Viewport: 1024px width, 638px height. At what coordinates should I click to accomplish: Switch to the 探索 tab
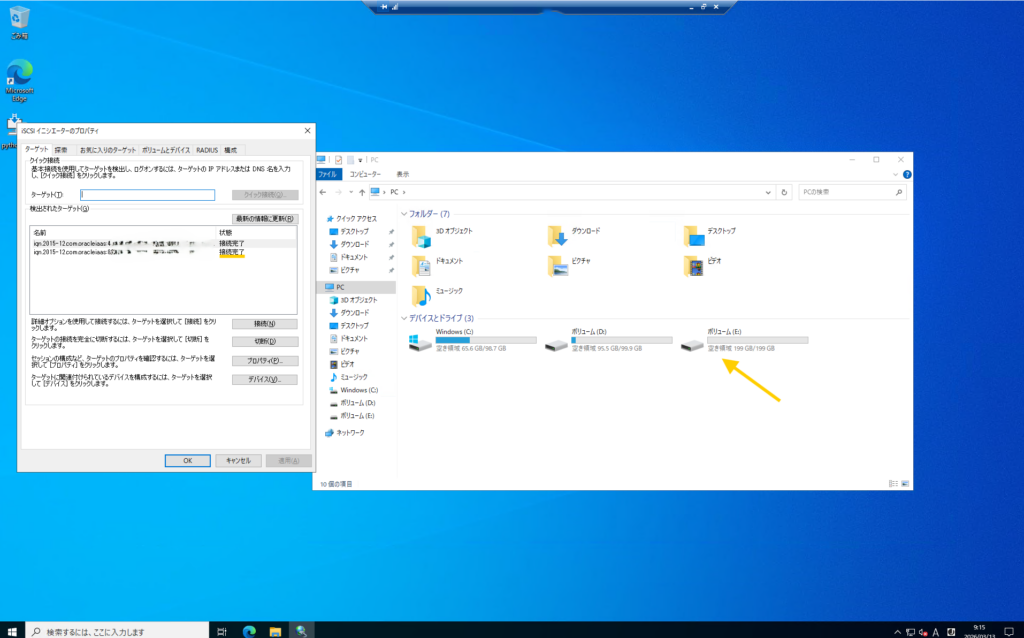coord(62,149)
